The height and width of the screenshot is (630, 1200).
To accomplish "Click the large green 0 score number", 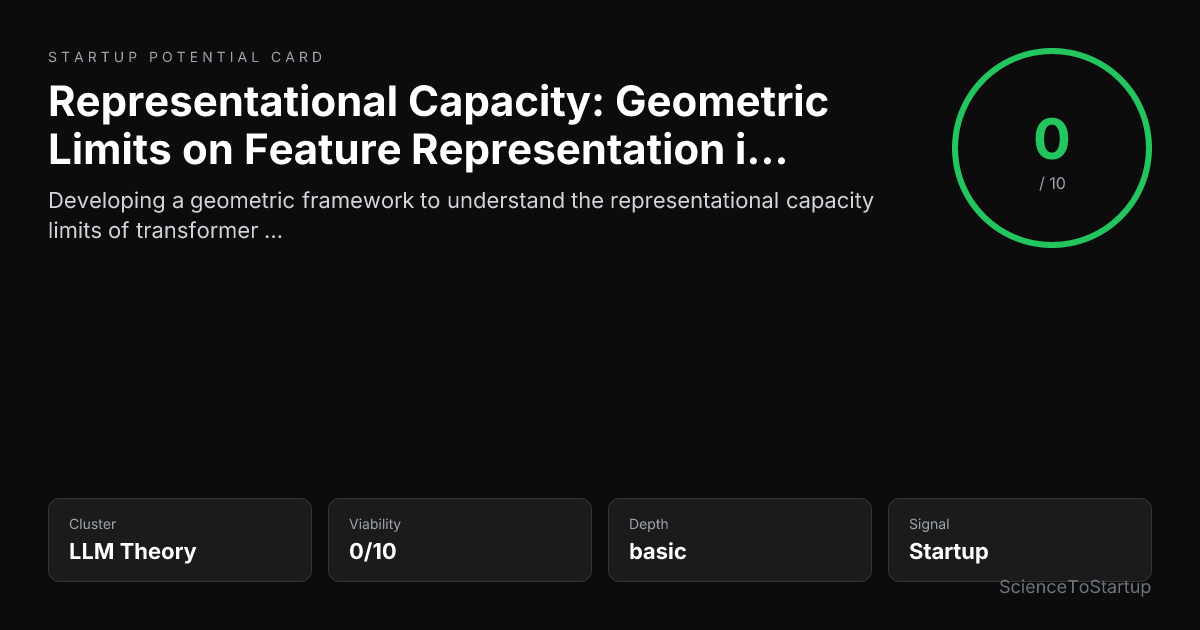I will click(1052, 140).
